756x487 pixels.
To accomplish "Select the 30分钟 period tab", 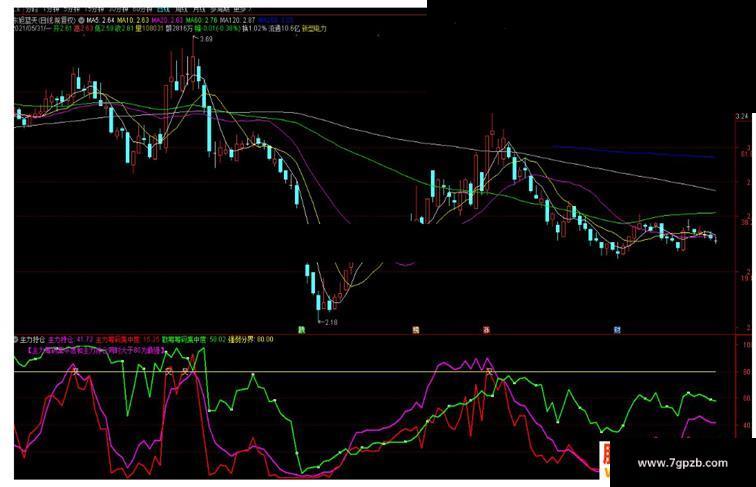I will 119,10.
